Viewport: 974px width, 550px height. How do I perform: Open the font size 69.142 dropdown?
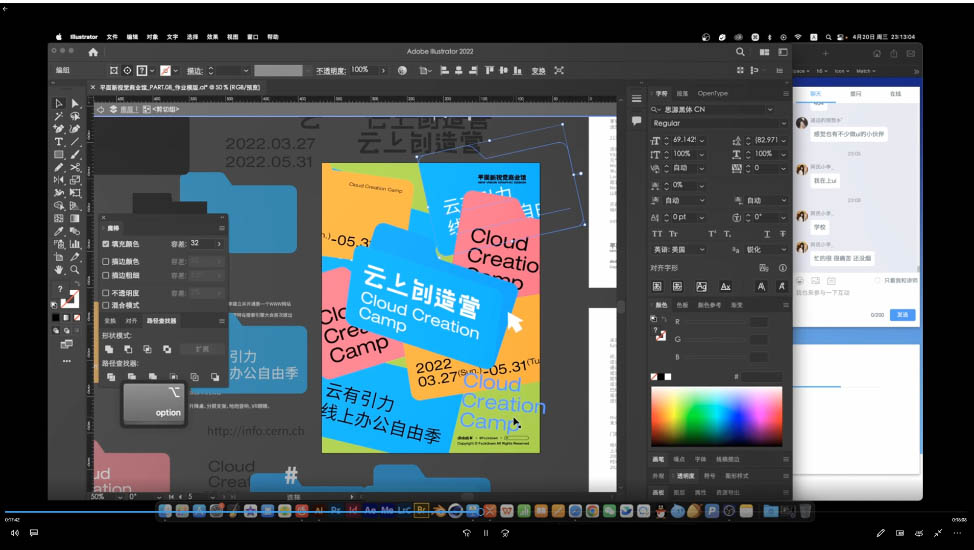702,140
